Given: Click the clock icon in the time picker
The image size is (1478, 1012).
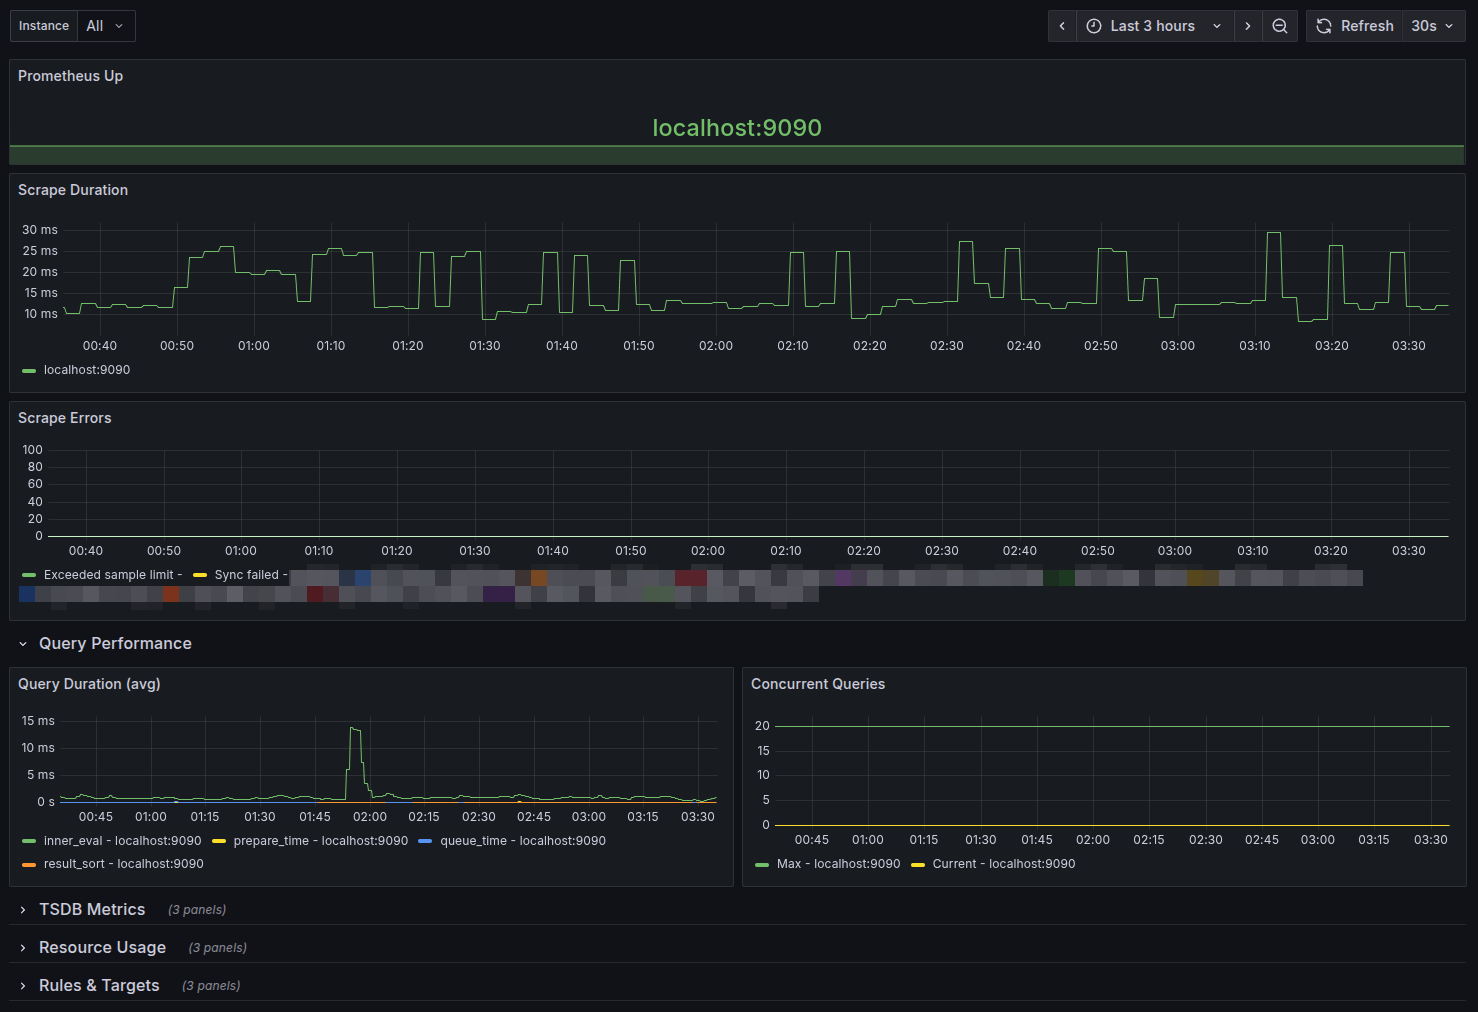Looking at the screenshot, I should [x=1094, y=25].
